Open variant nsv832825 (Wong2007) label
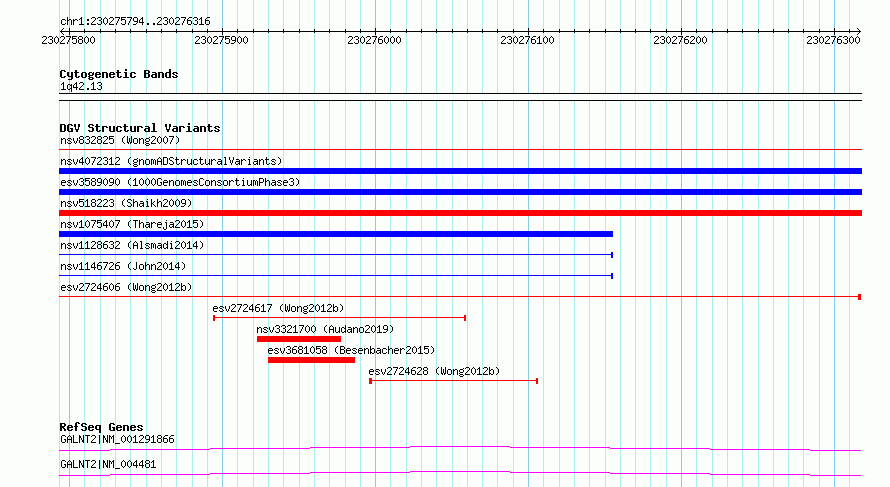Image resolution: width=890 pixels, height=487 pixels. coord(120,140)
